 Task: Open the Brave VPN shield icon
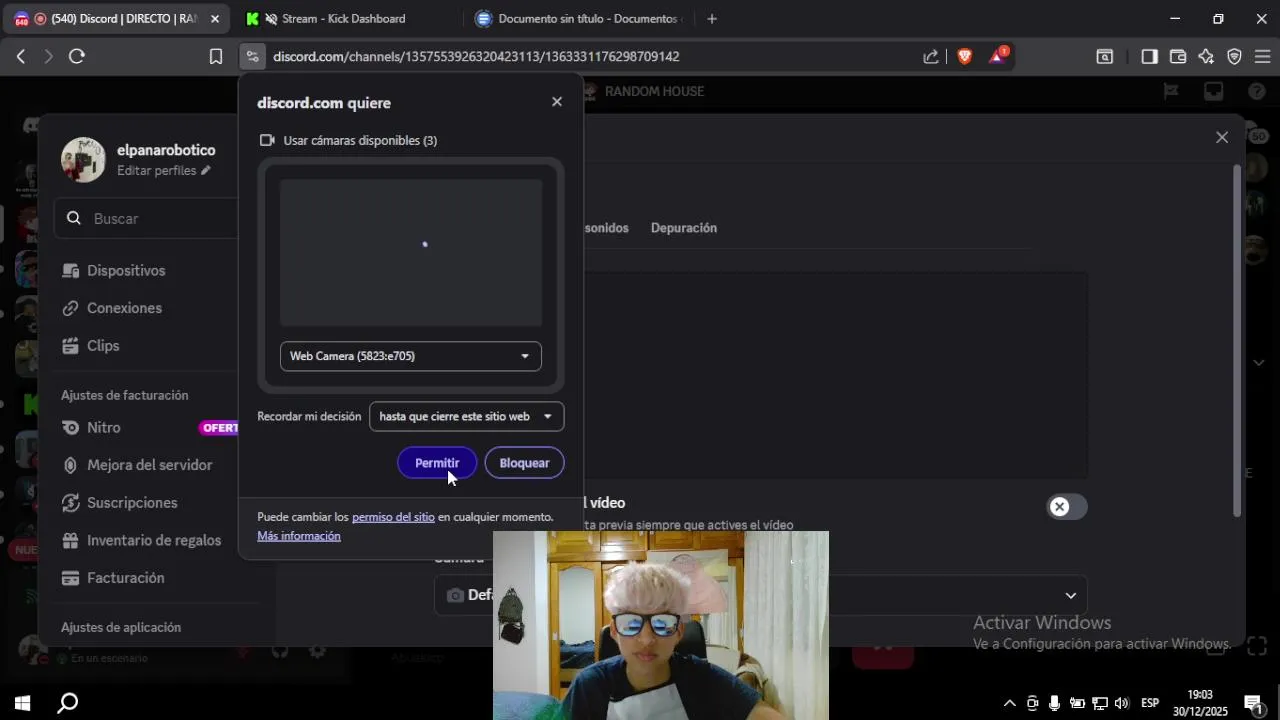[x=1234, y=57]
